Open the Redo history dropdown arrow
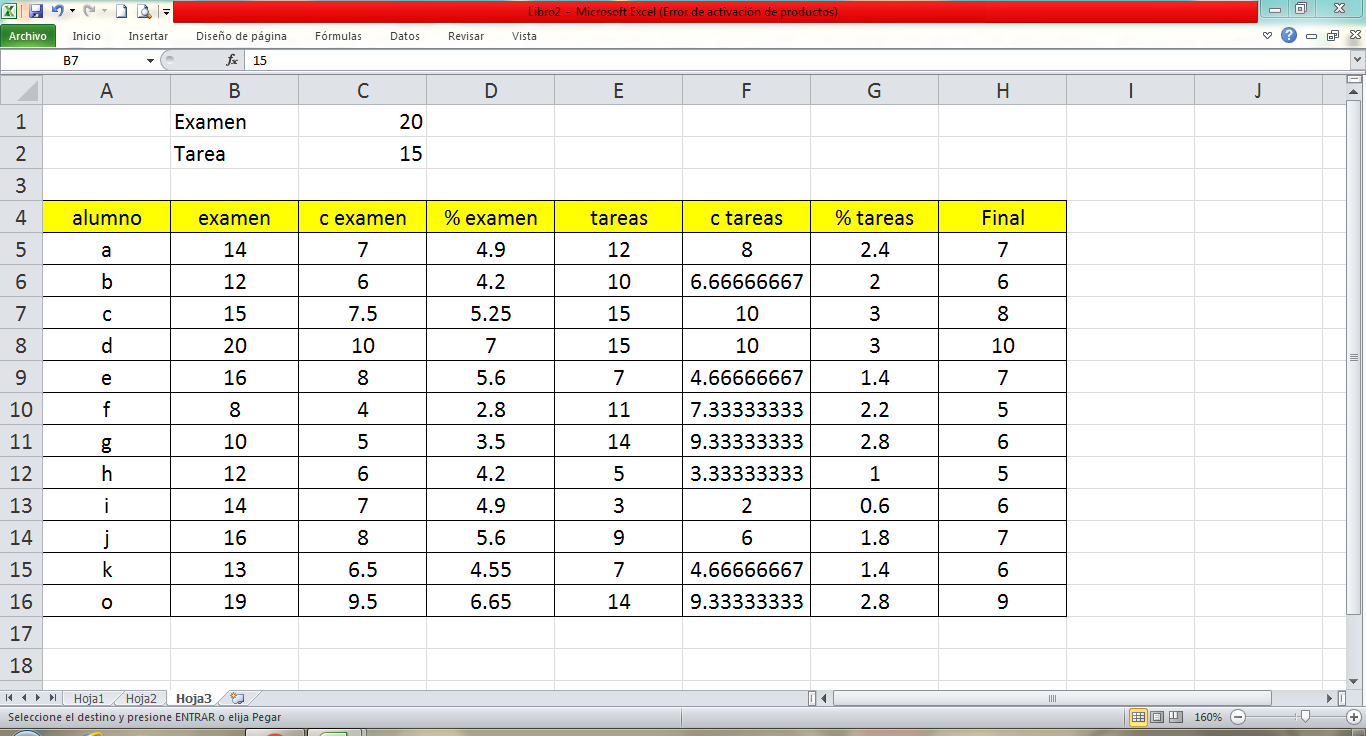This screenshot has height=736, width=1366. (x=104, y=11)
